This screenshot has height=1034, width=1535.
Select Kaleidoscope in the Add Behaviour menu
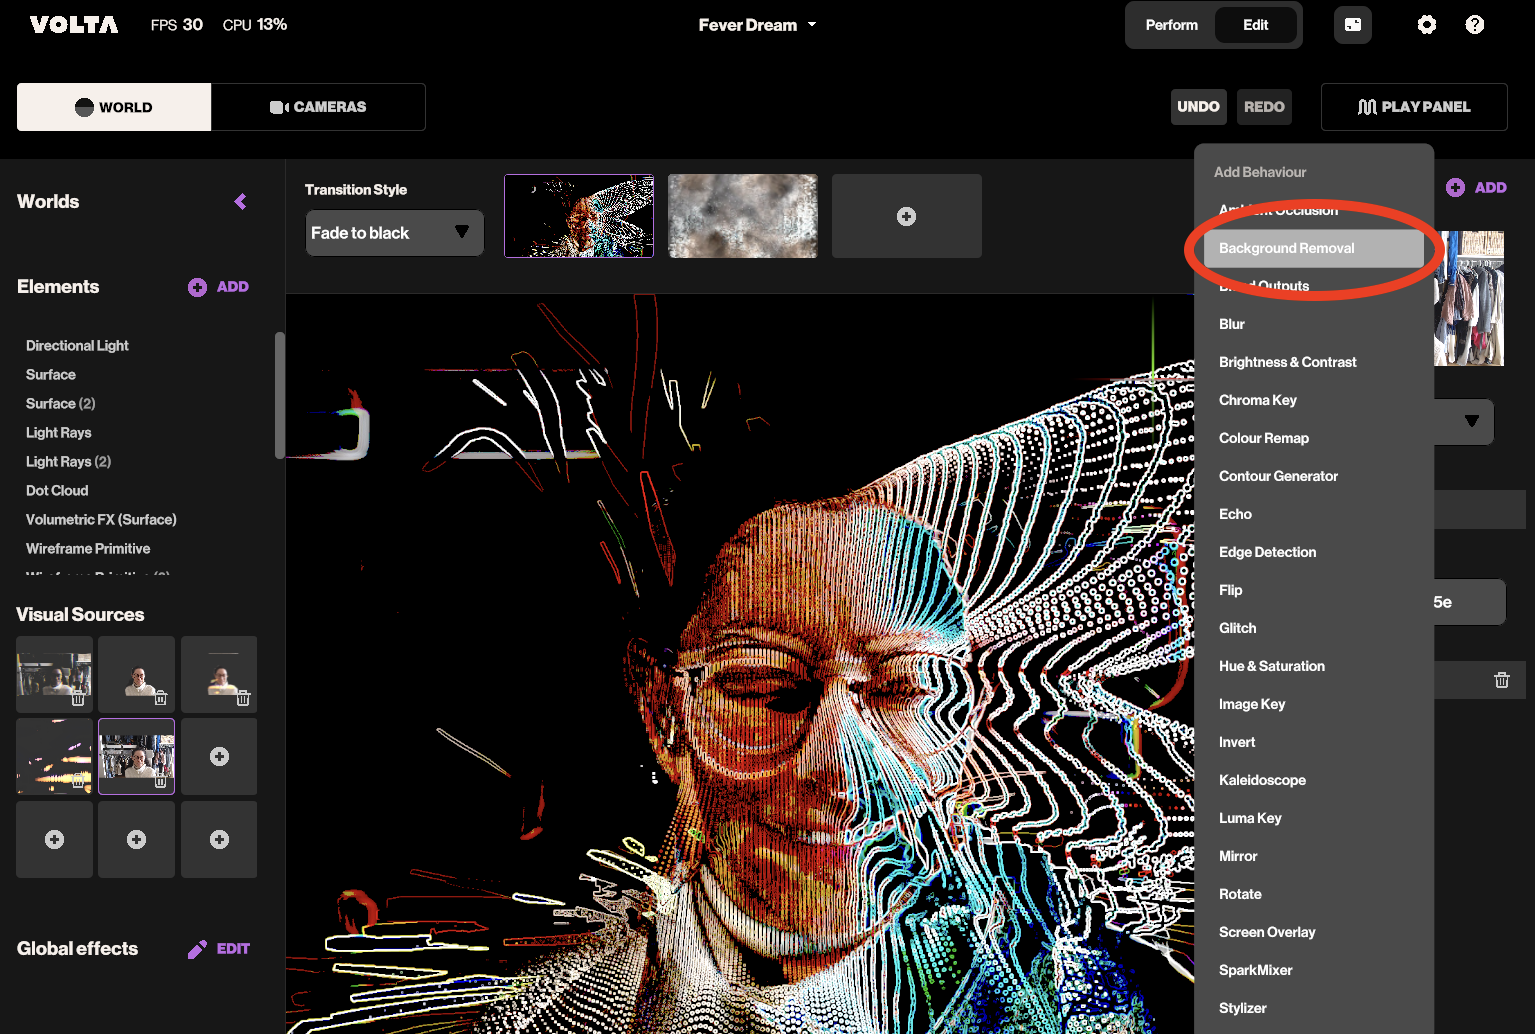(x=1262, y=780)
